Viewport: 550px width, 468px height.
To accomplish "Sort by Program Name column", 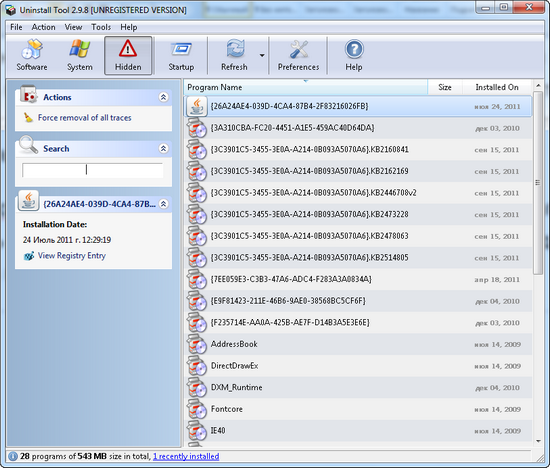I will (x=306, y=87).
